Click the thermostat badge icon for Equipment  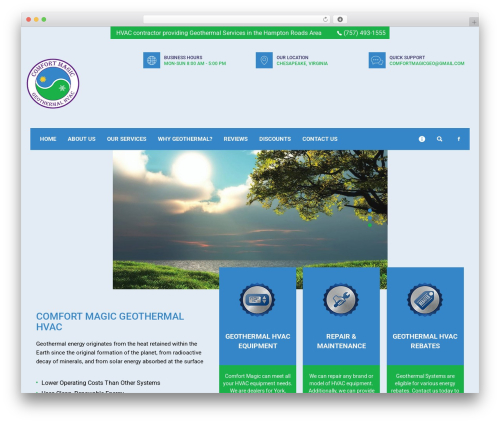257,300
